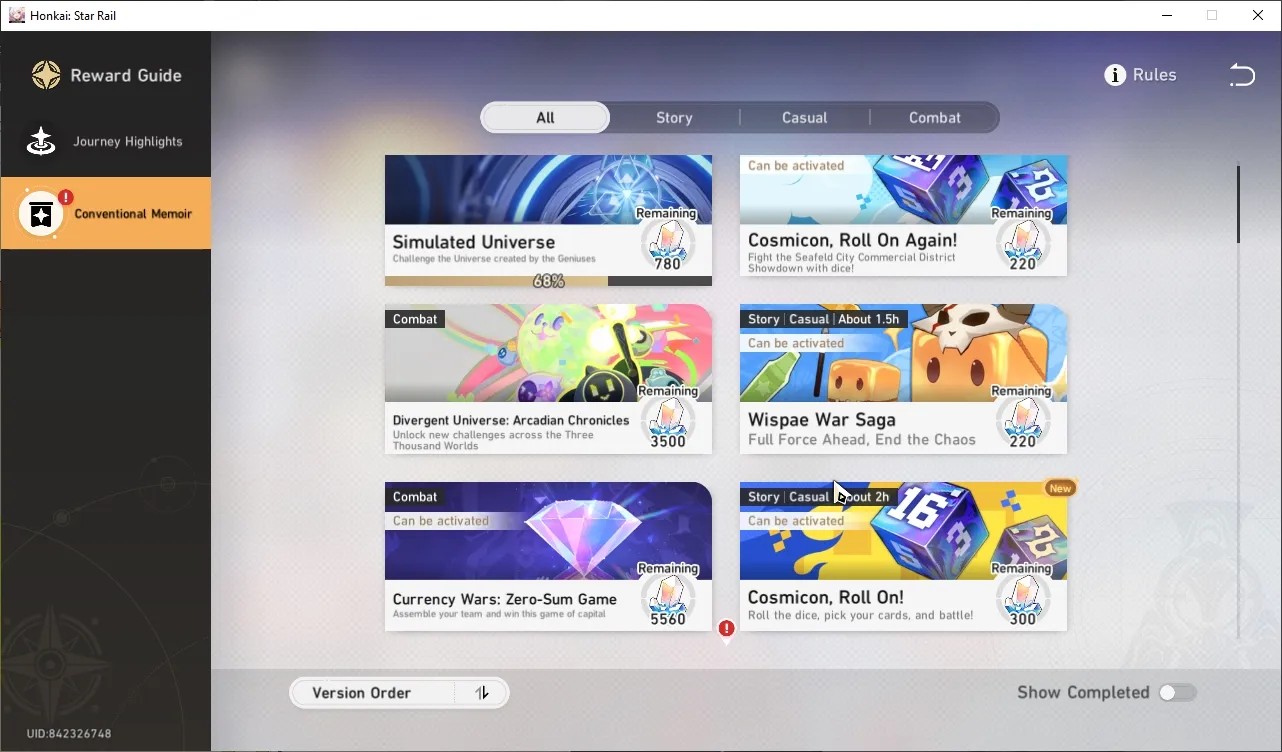Click 'Roll the dice, pick your cards, and battle!'
1282x752 pixels.
(860, 615)
